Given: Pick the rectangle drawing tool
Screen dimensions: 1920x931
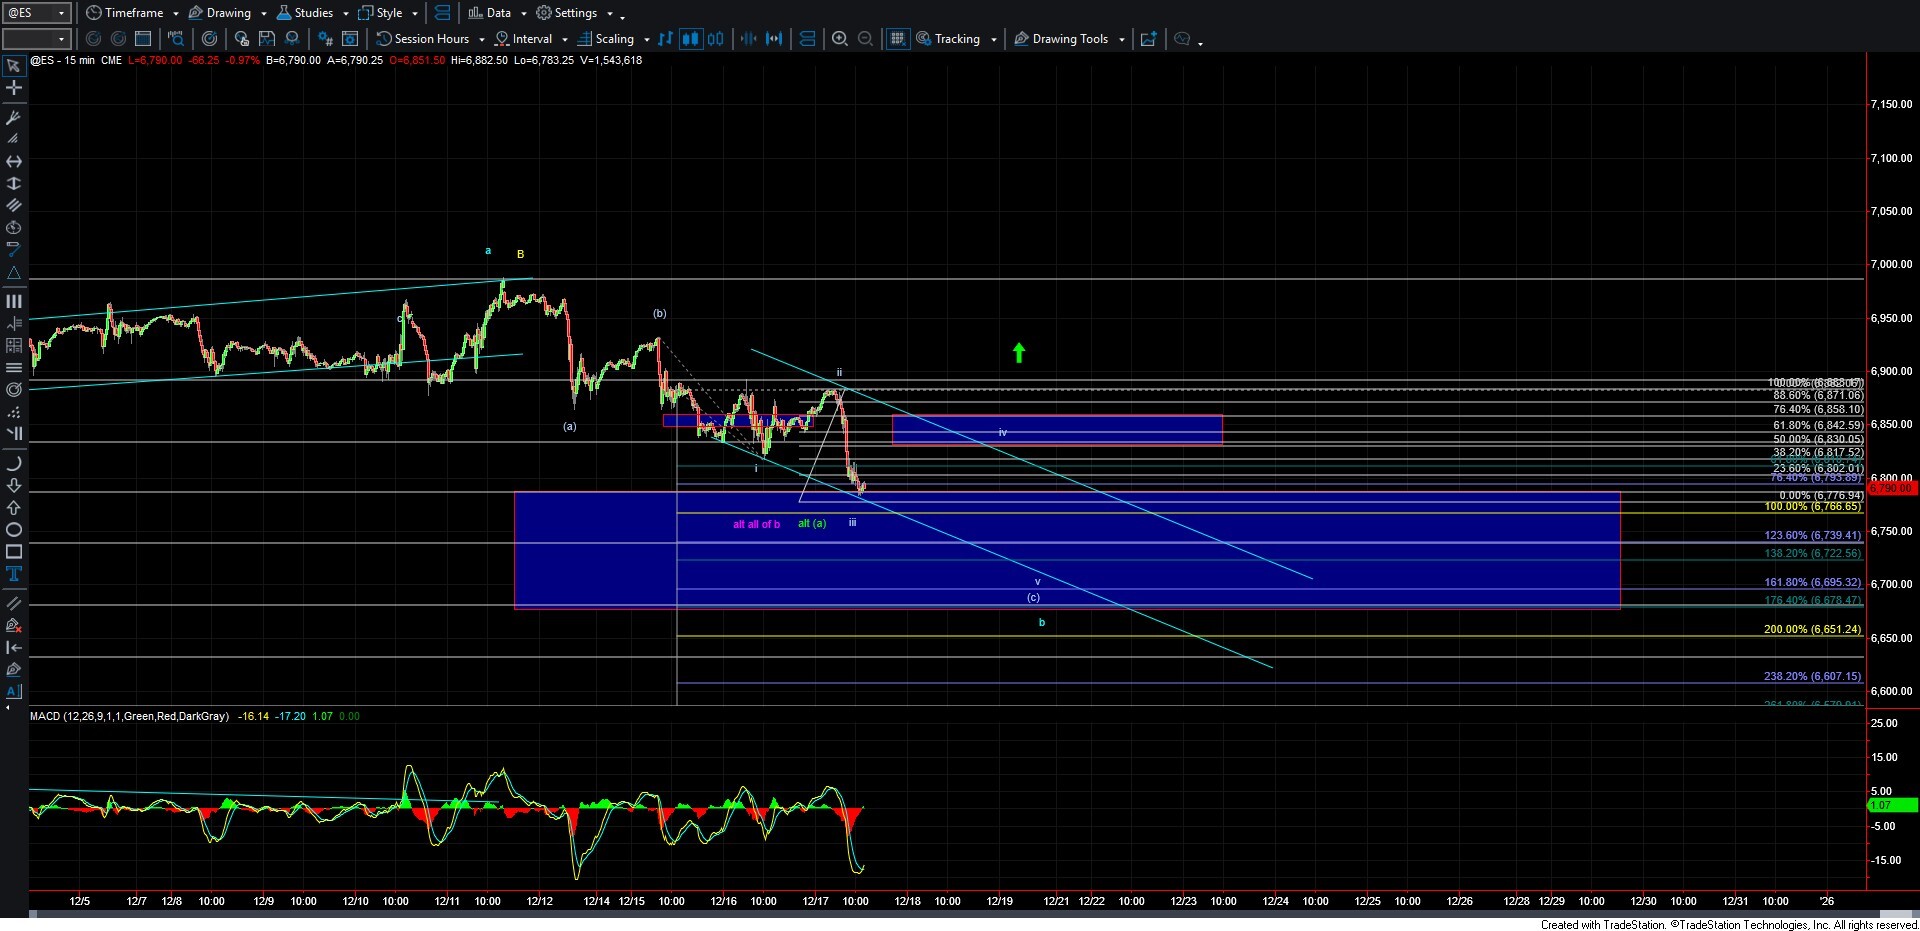Looking at the screenshot, I should pos(14,552).
